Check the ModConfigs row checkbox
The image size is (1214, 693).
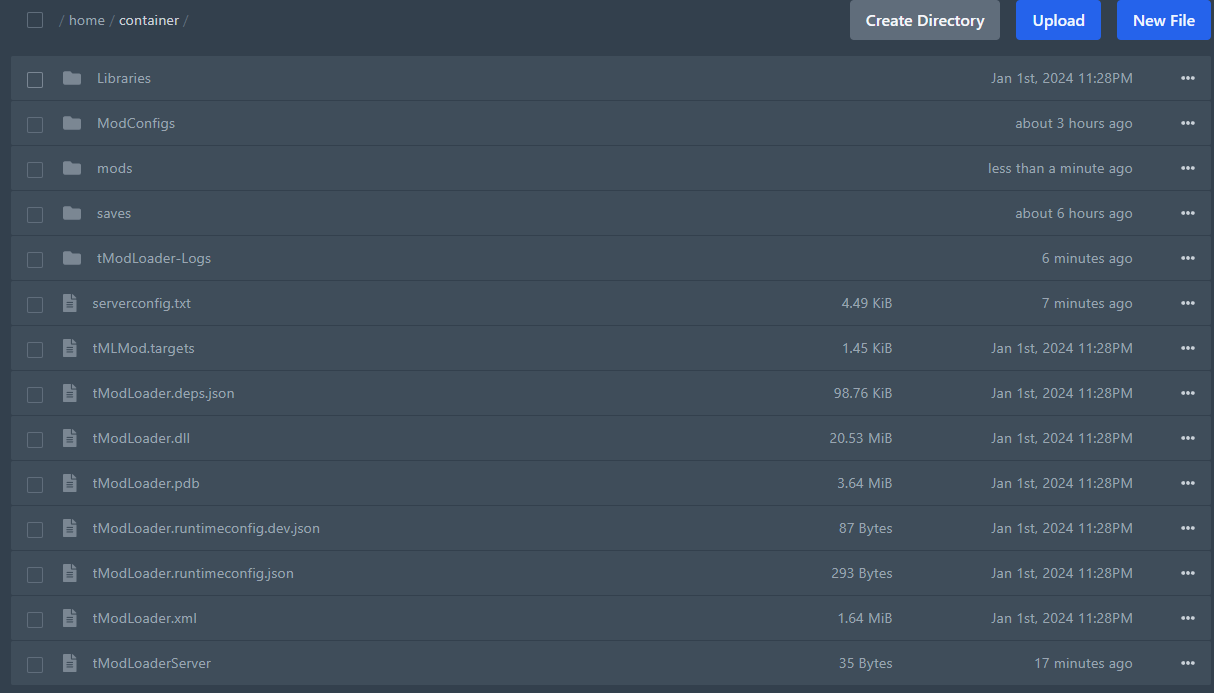[x=35, y=124]
